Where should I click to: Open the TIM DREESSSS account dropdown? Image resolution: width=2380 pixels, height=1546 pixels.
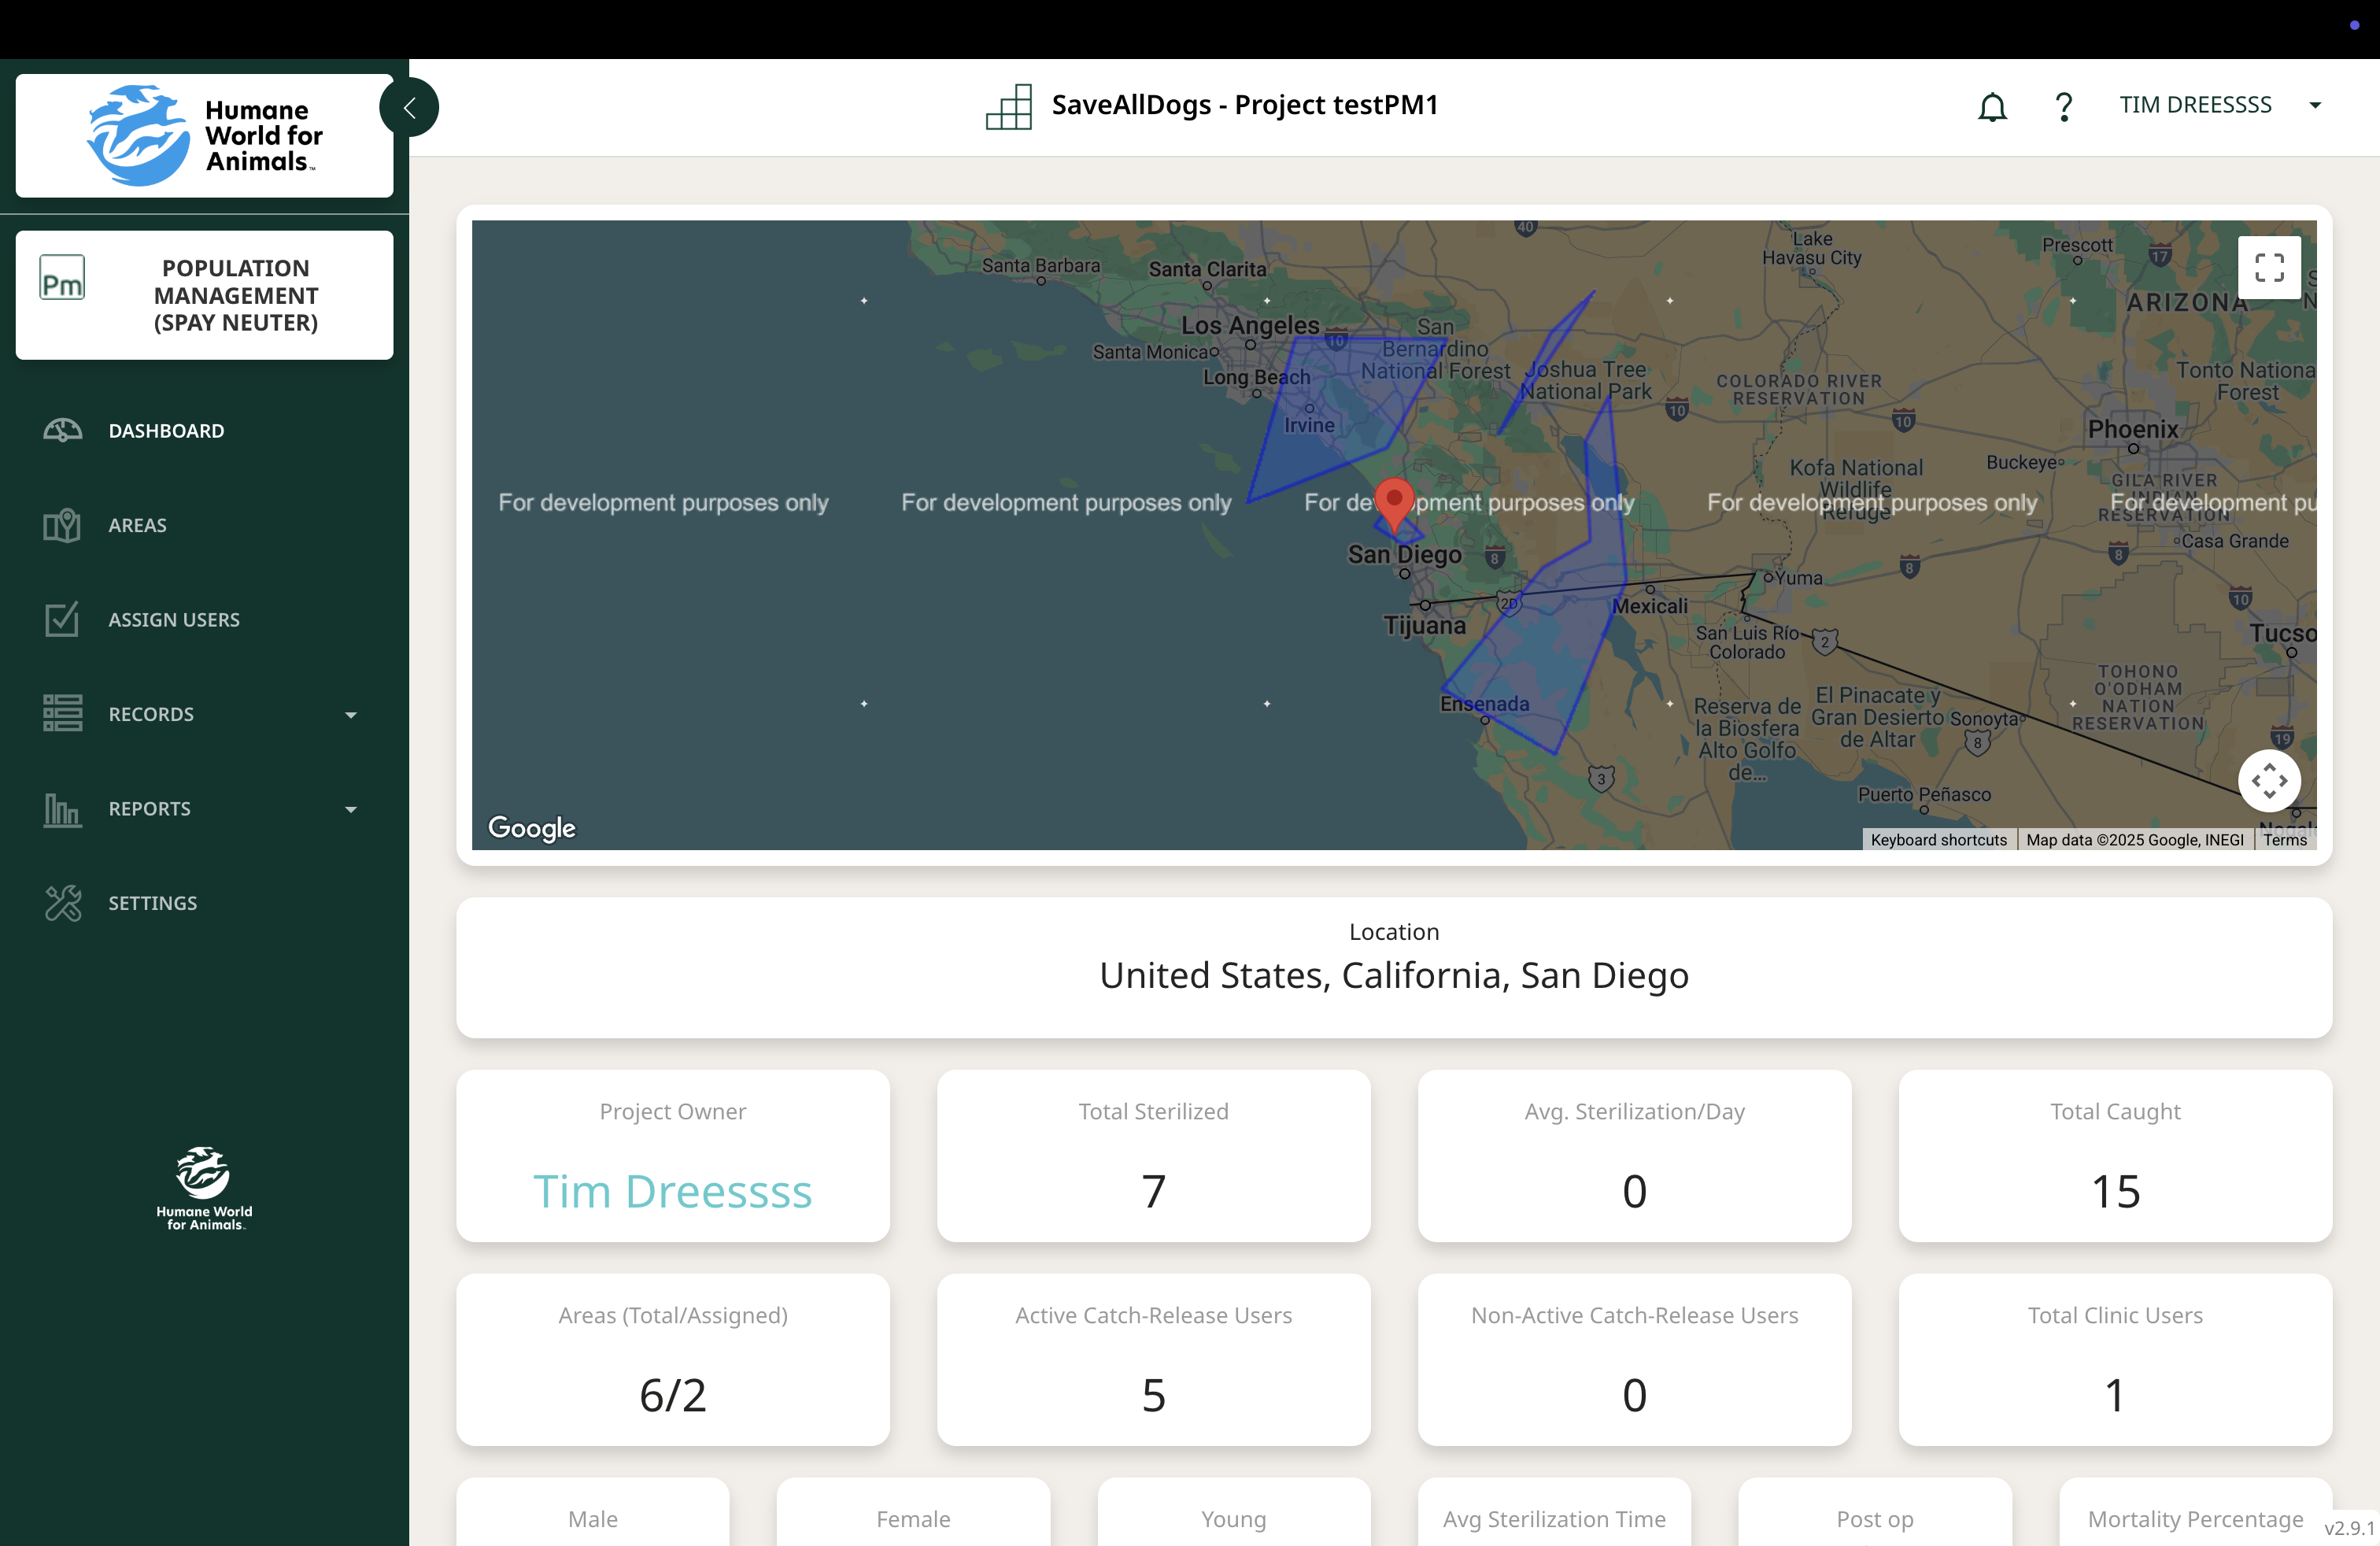pos(2318,105)
